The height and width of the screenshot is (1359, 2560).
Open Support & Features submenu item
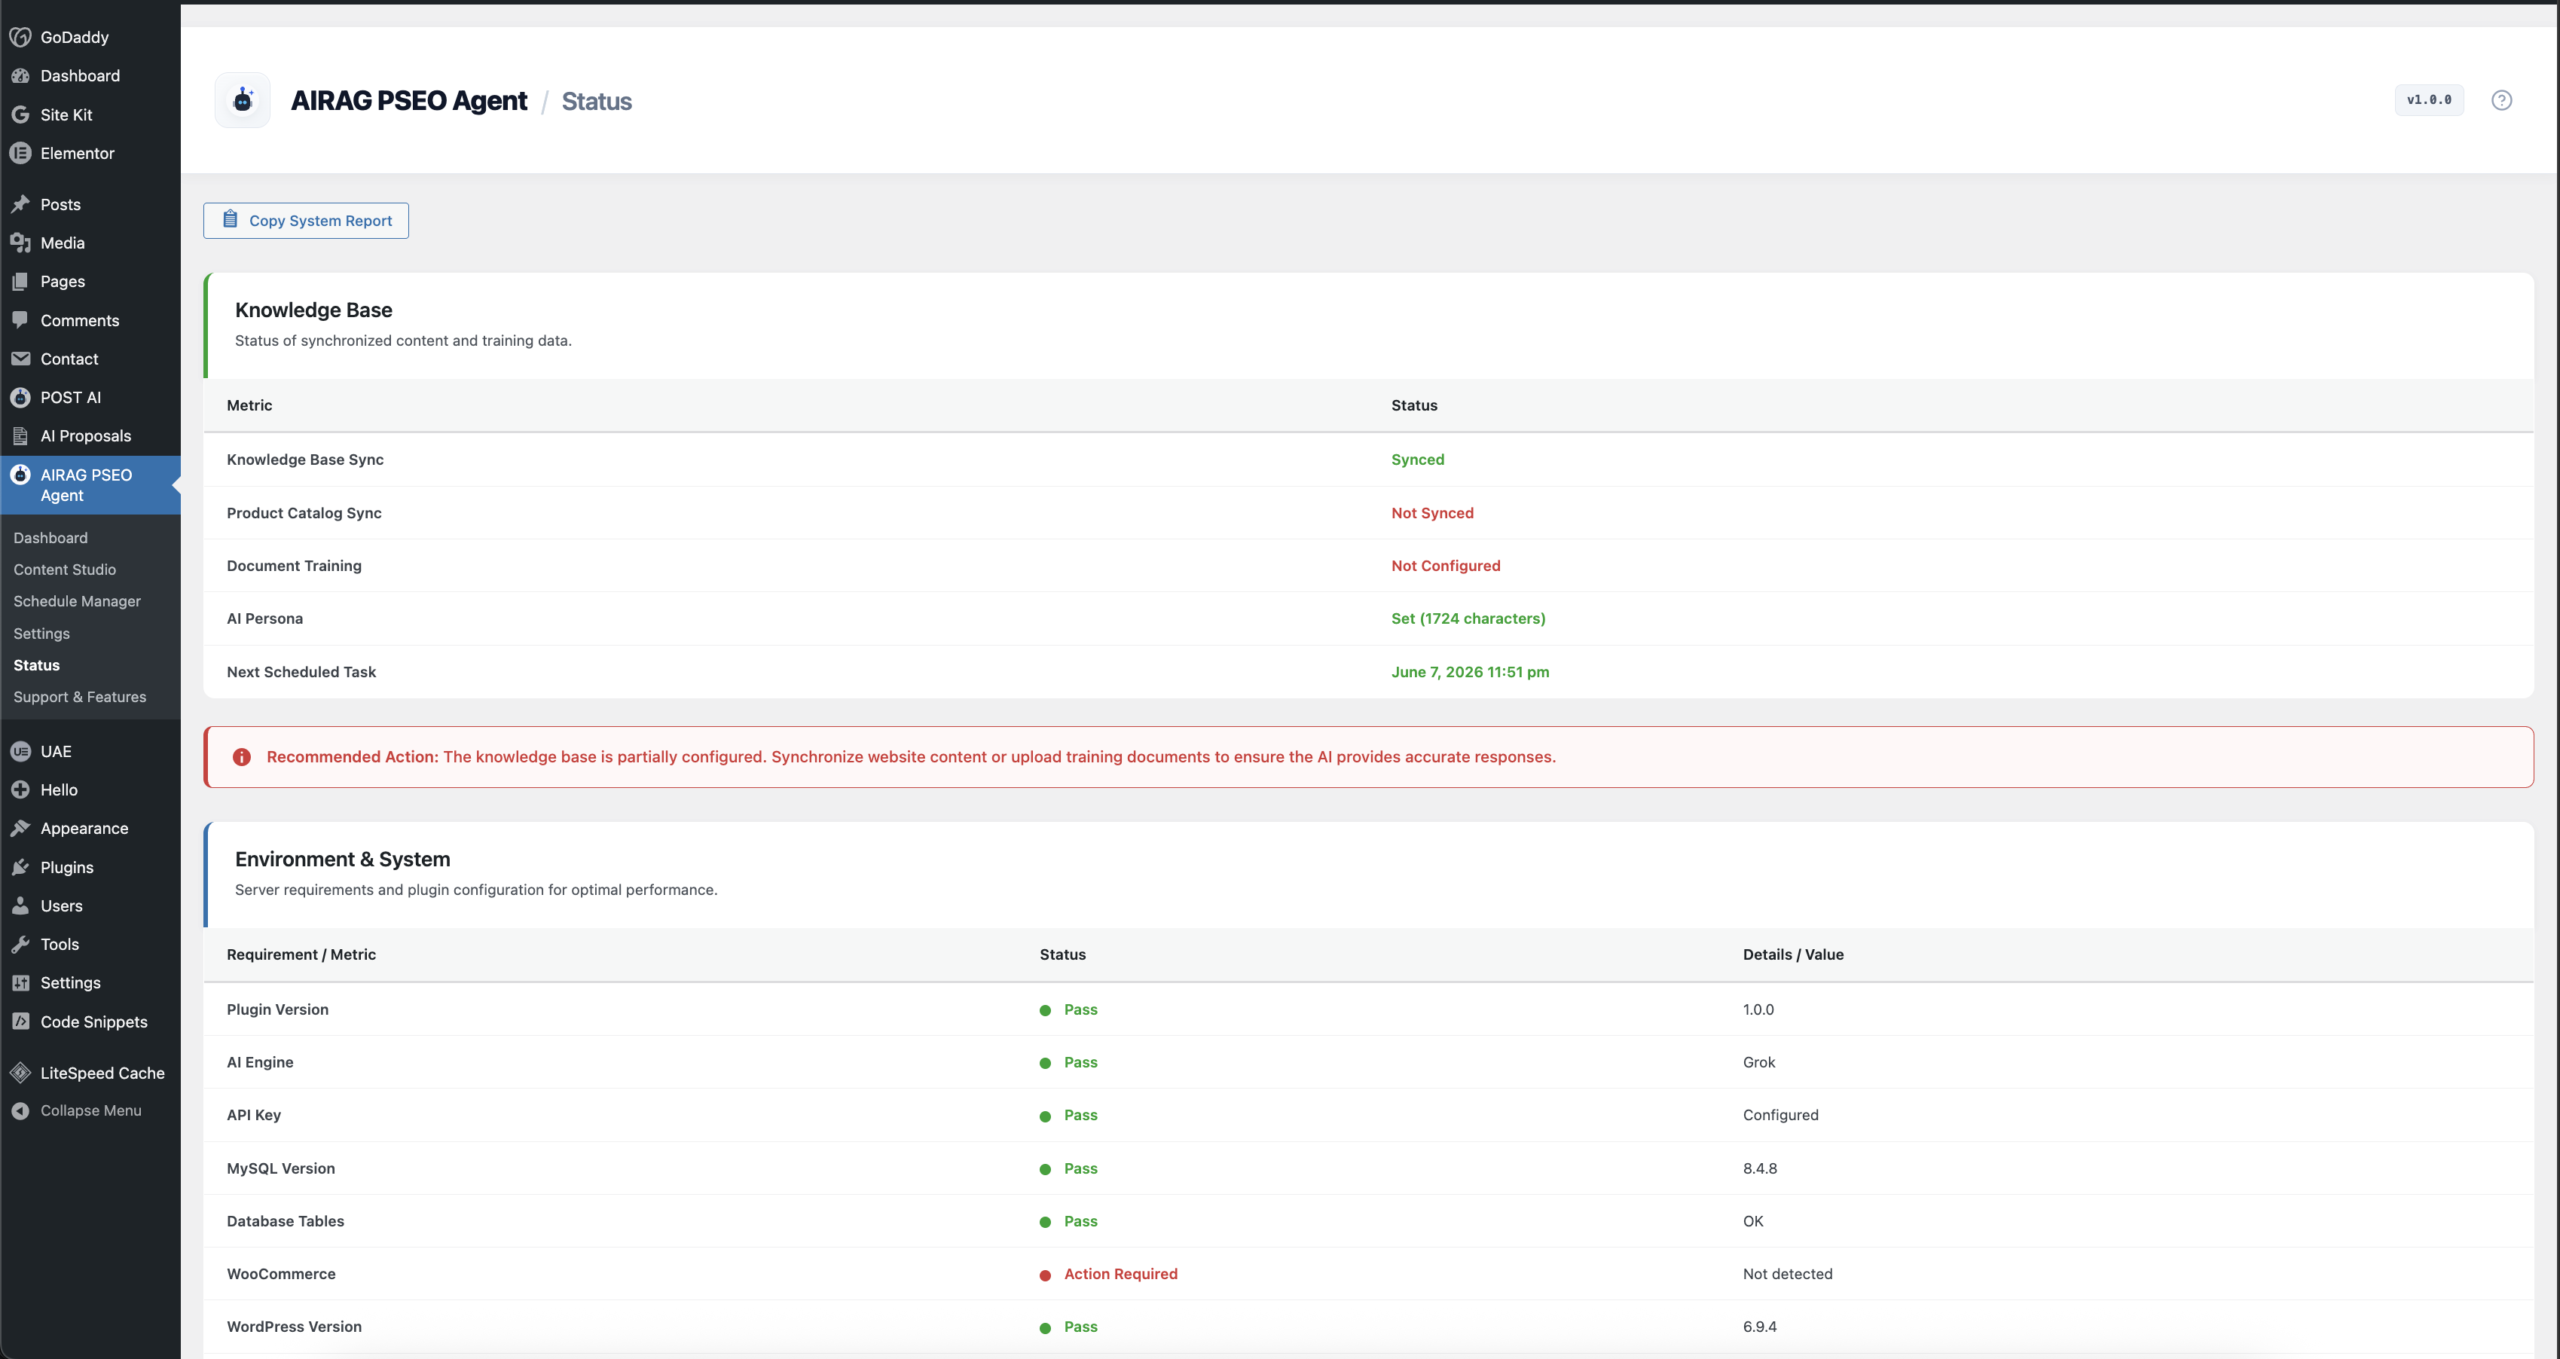80,697
